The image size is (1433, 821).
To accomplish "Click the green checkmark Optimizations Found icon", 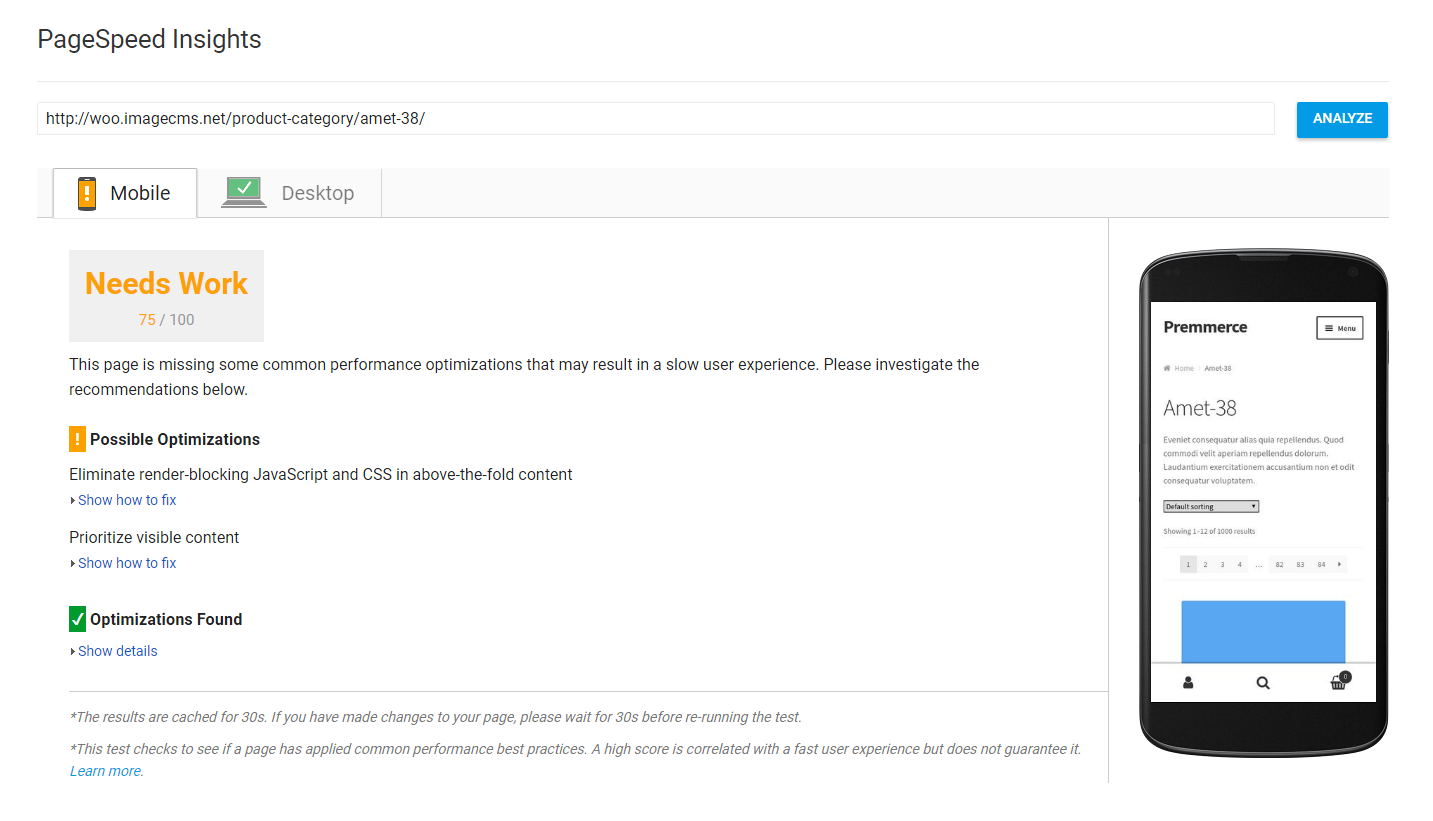I will coord(78,619).
